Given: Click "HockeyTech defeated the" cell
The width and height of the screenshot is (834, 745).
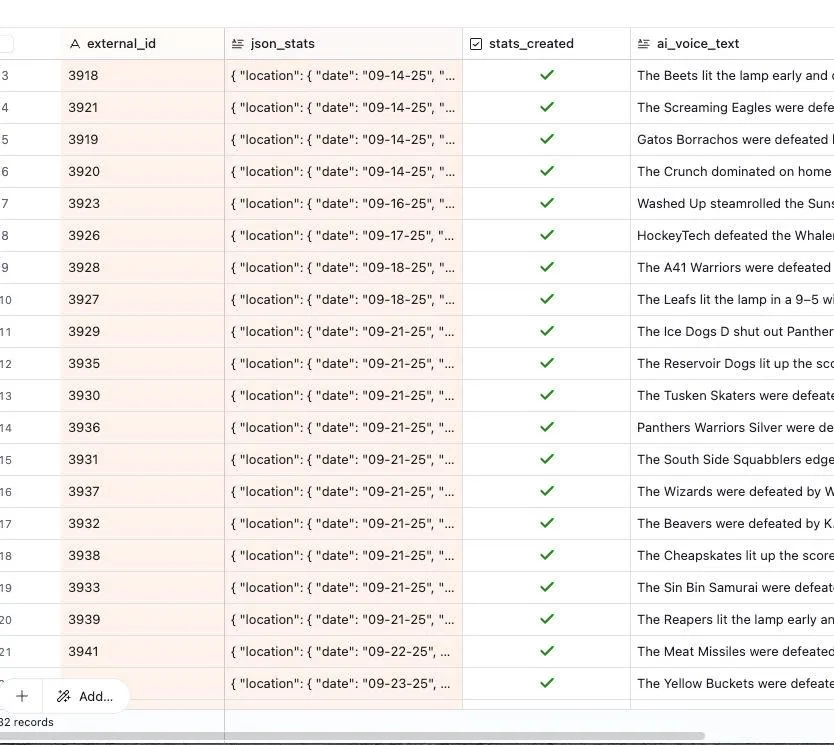Looking at the screenshot, I should click(x=732, y=236).
